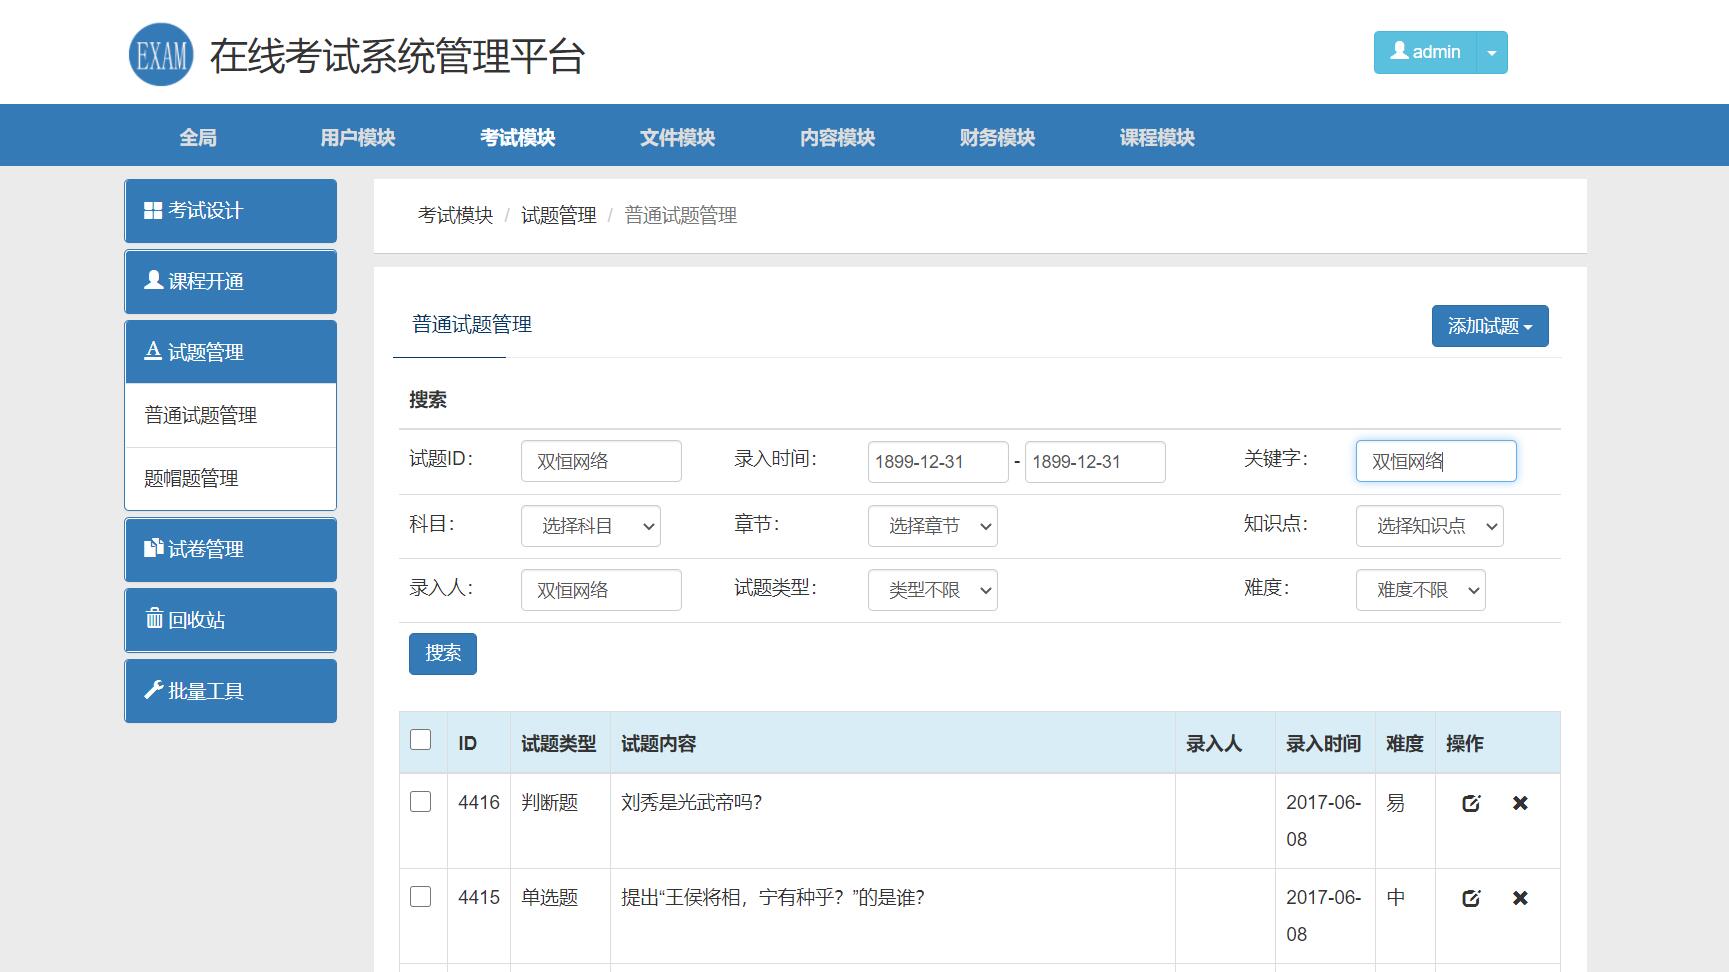Expand the admin caret dropdown arrow
The height and width of the screenshot is (972, 1729).
[1491, 53]
